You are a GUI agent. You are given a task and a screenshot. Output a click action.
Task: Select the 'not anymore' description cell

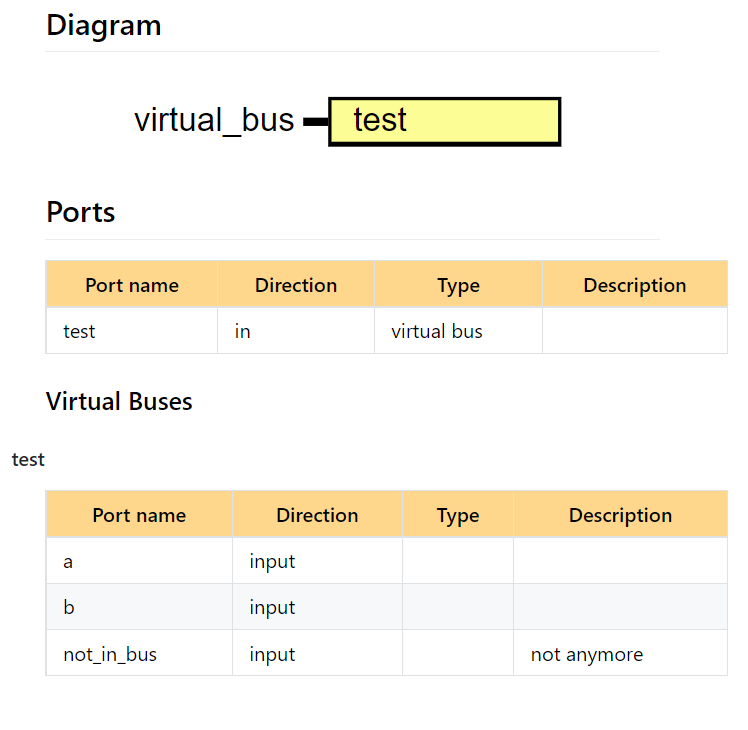pos(621,653)
